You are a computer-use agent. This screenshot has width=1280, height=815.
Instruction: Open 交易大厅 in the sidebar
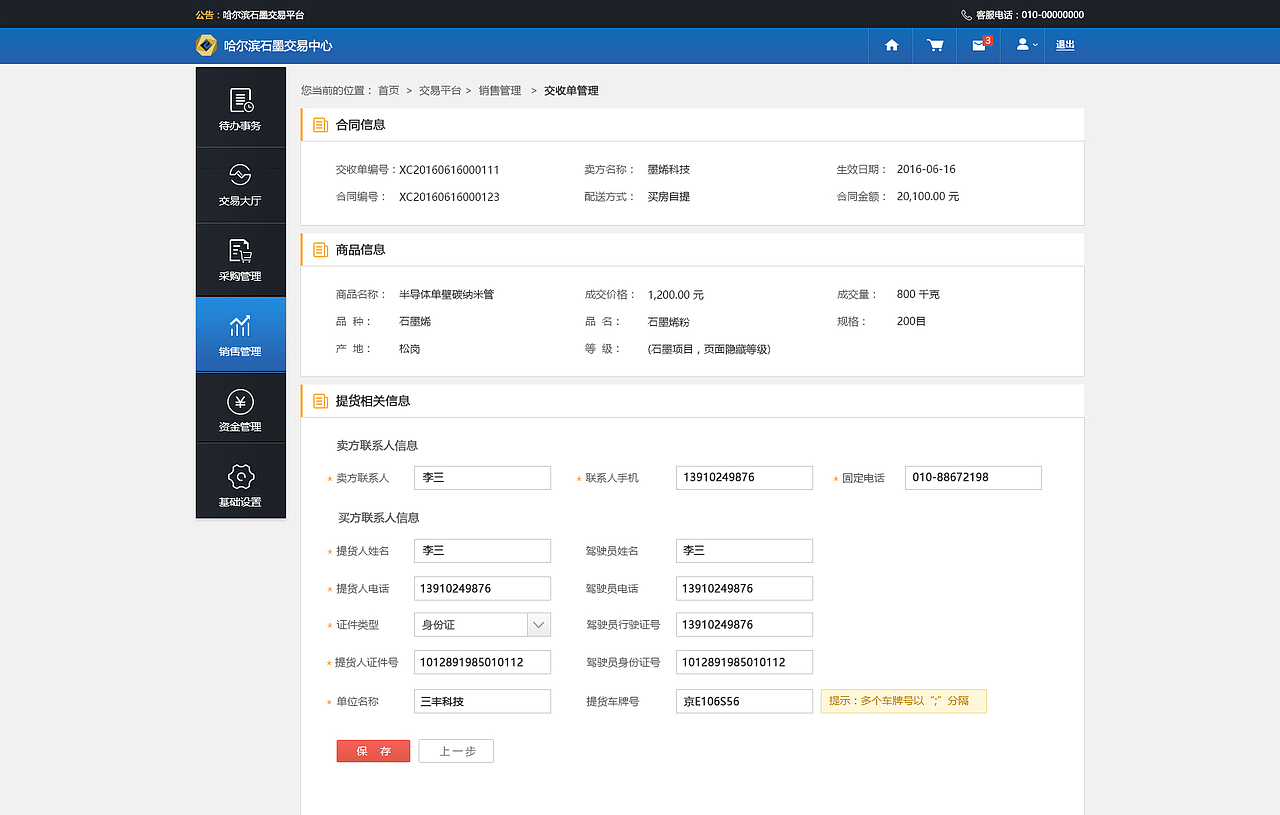pyautogui.click(x=240, y=184)
